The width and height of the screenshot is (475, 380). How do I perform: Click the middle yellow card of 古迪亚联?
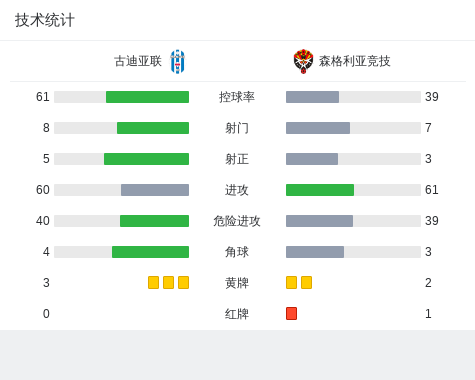click(168, 282)
